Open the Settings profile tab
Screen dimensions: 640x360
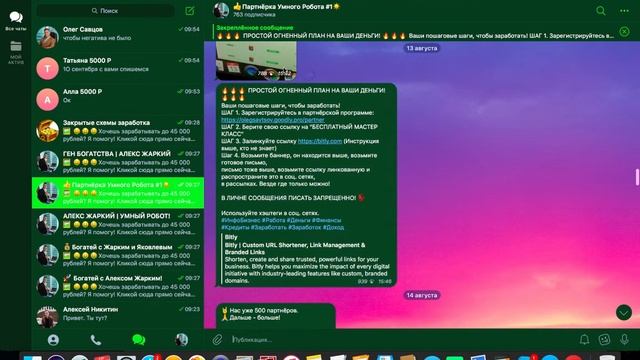(181, 340)
